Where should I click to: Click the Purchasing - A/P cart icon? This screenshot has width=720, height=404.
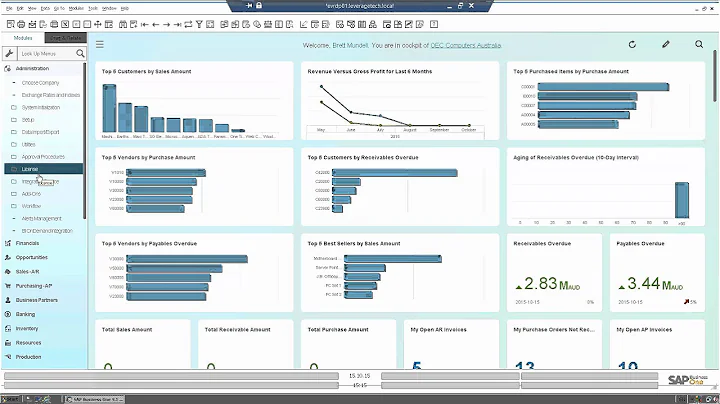(8, 286)
